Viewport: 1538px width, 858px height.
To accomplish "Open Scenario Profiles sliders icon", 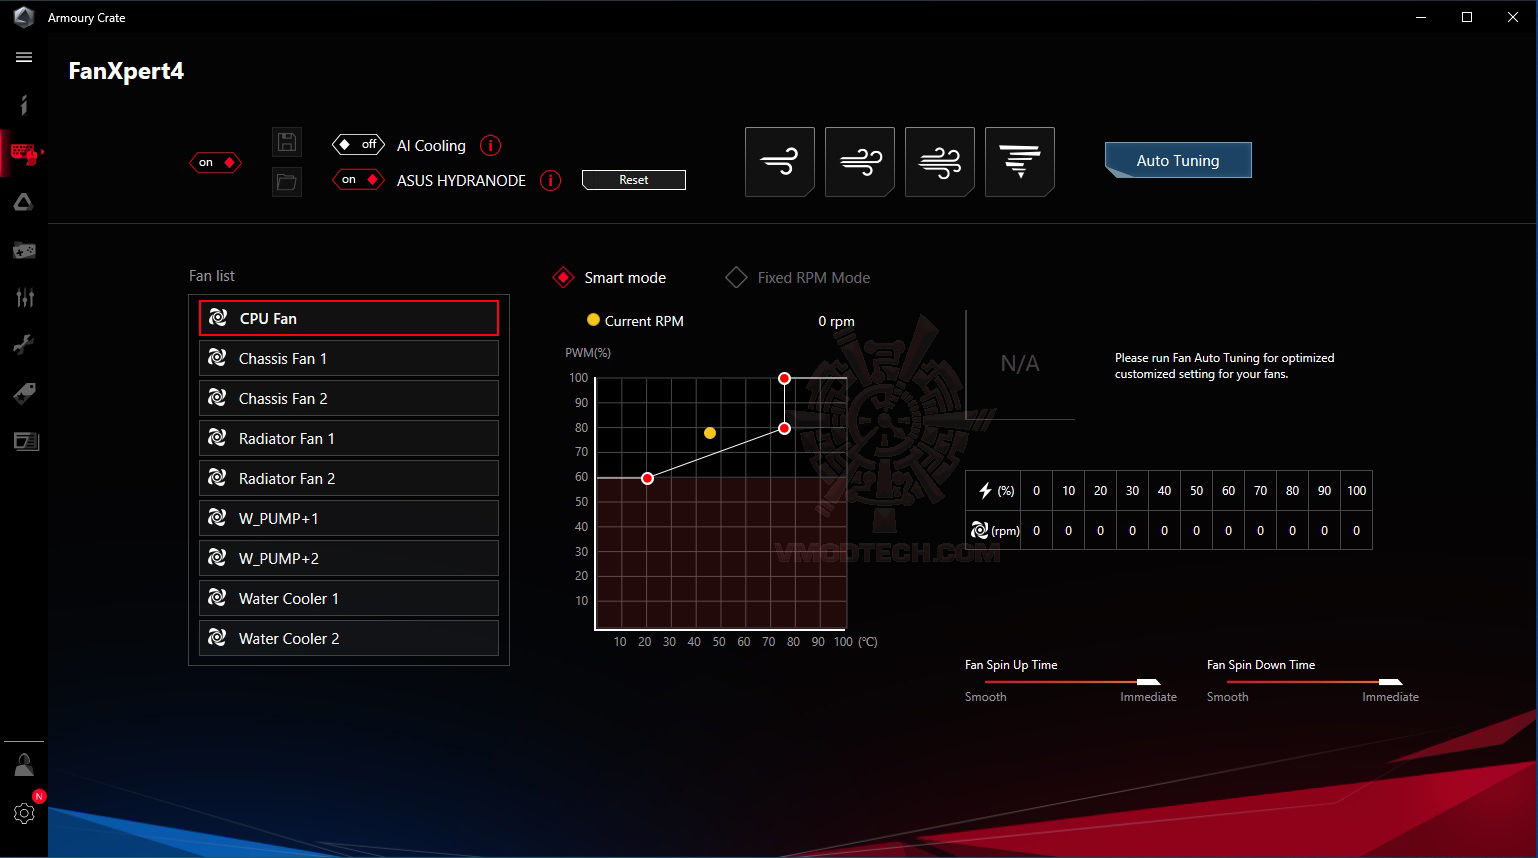I will [x=24, y=297].
